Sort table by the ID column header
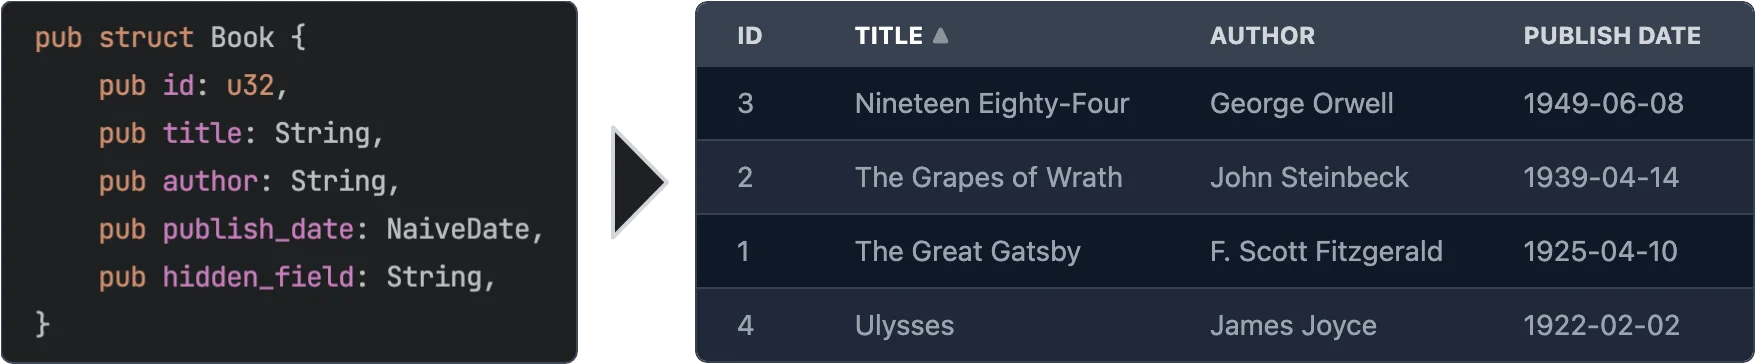The width and height of the screenshot is (1755, 364). point(749,36)
